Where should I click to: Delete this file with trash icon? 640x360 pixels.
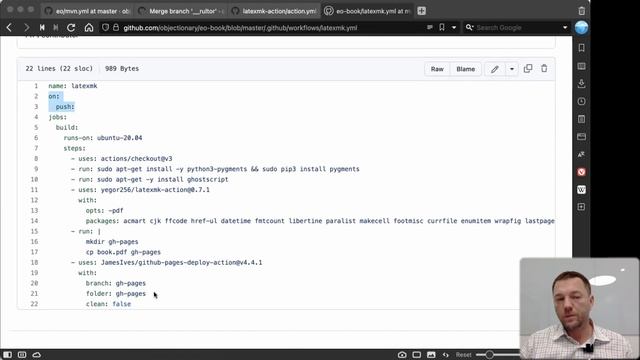[x=544, y=69]
